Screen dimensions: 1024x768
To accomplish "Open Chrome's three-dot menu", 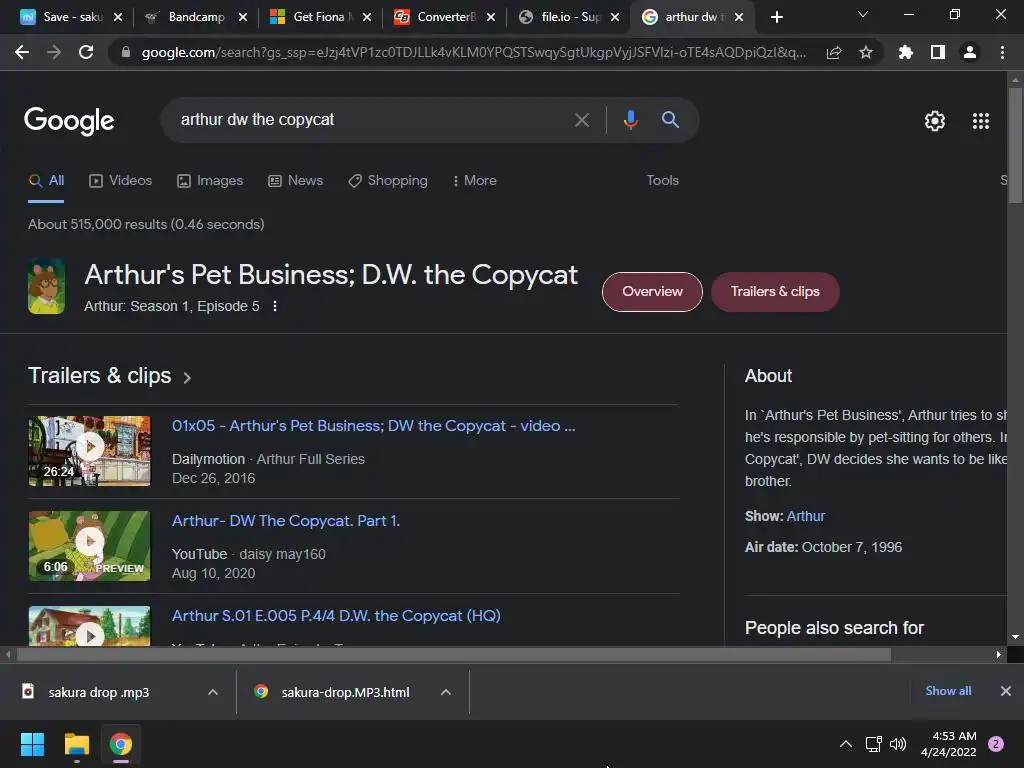I will [1002, 52].
